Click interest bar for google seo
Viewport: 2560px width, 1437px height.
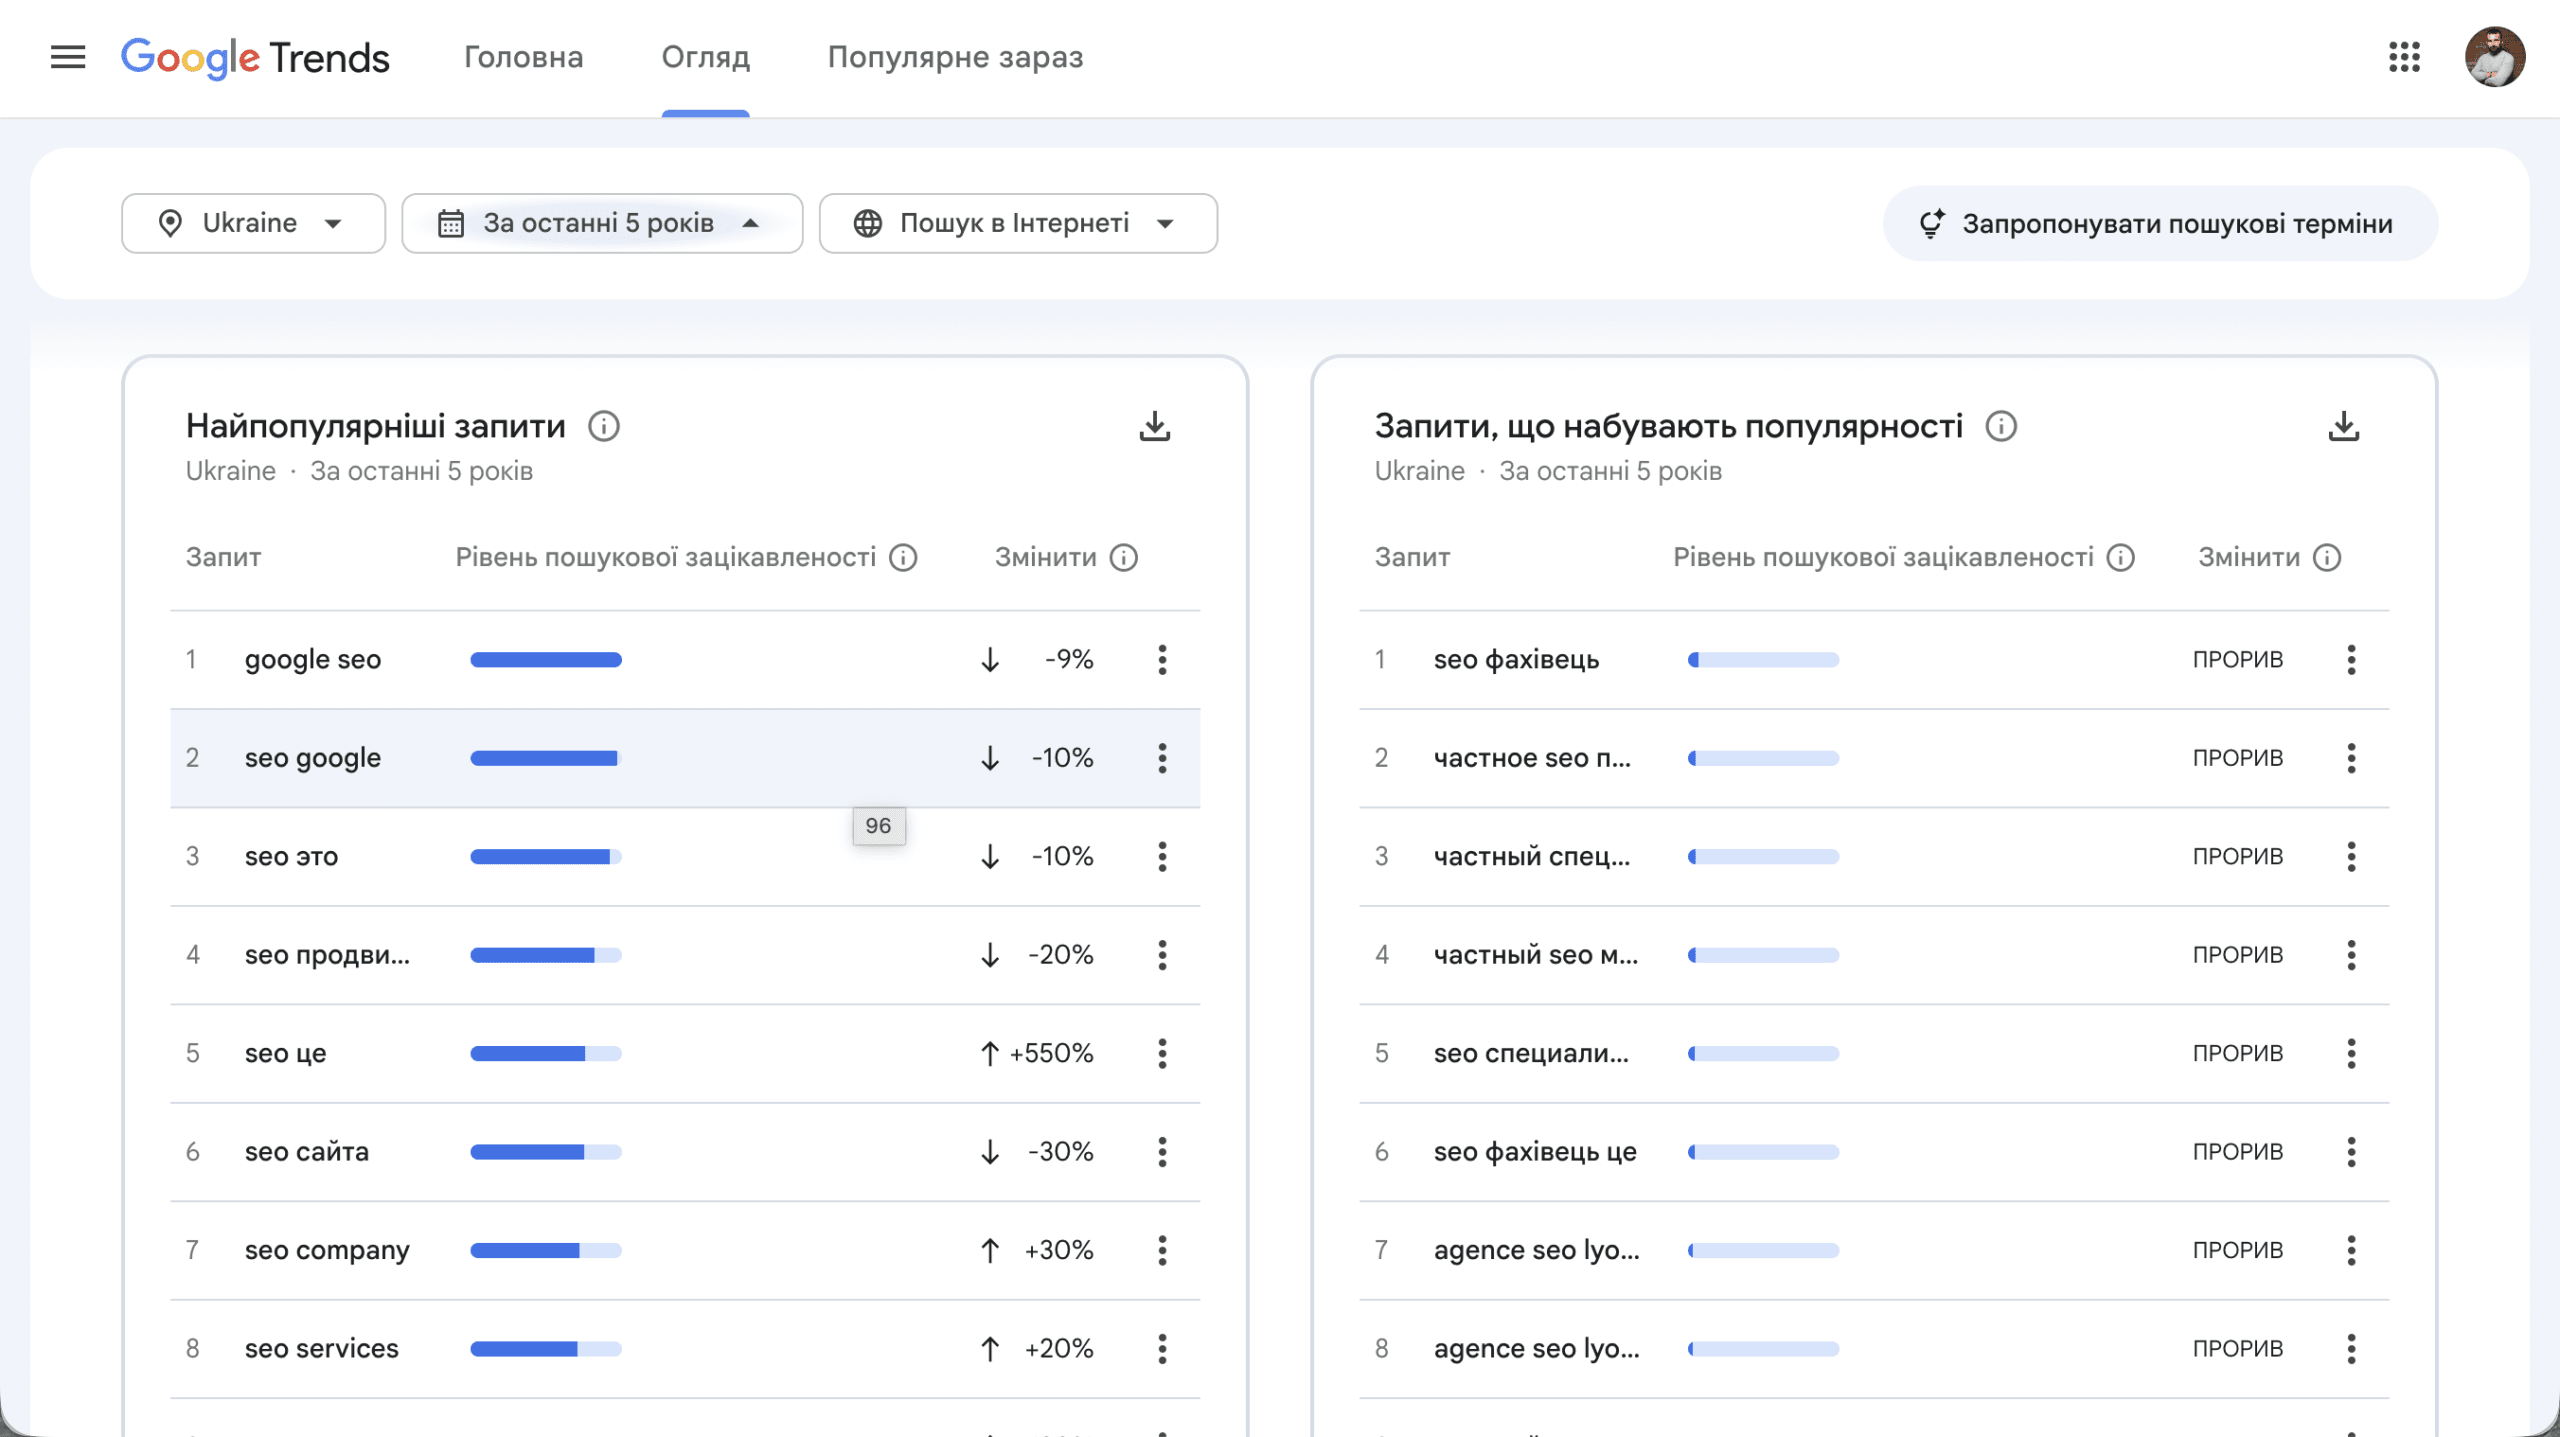pyautogui.click(x=546, y=660)
